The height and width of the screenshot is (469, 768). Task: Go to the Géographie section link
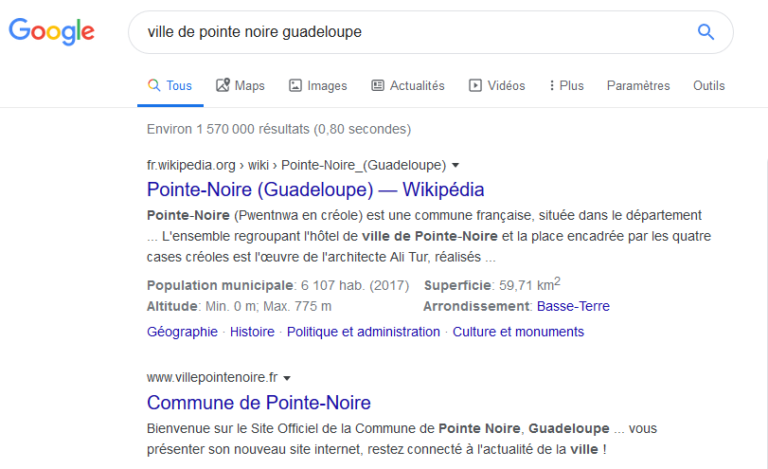182,332
